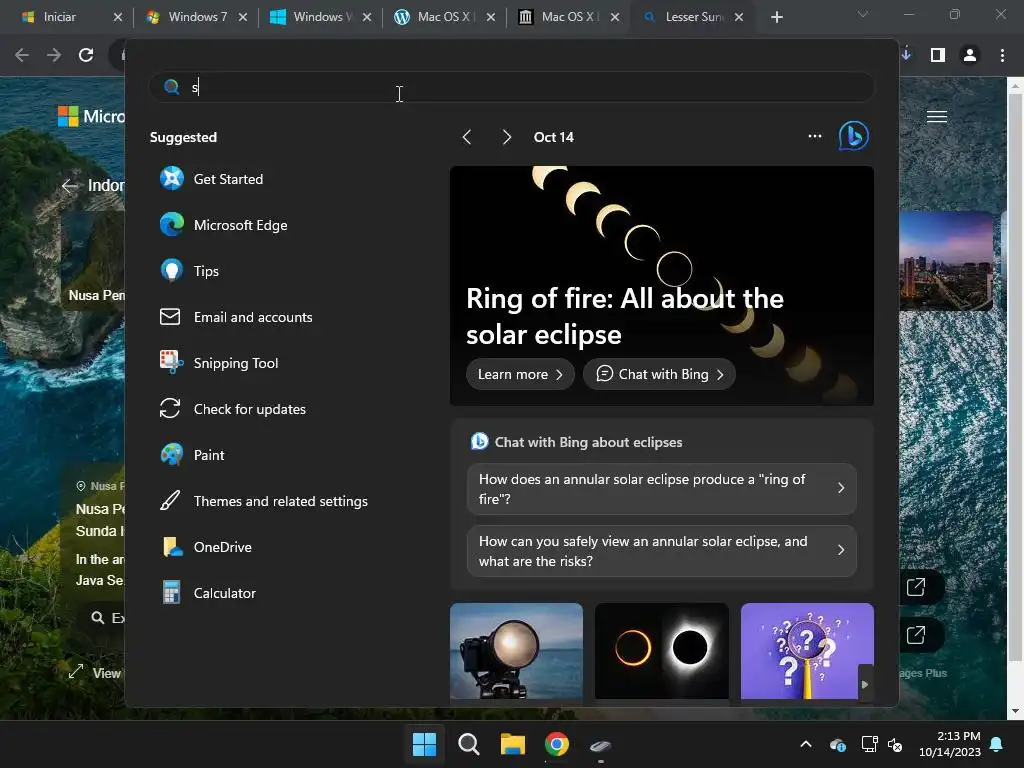The image size is (1024, 768).
Task: Select Check for updates
Action: point(233,409)
